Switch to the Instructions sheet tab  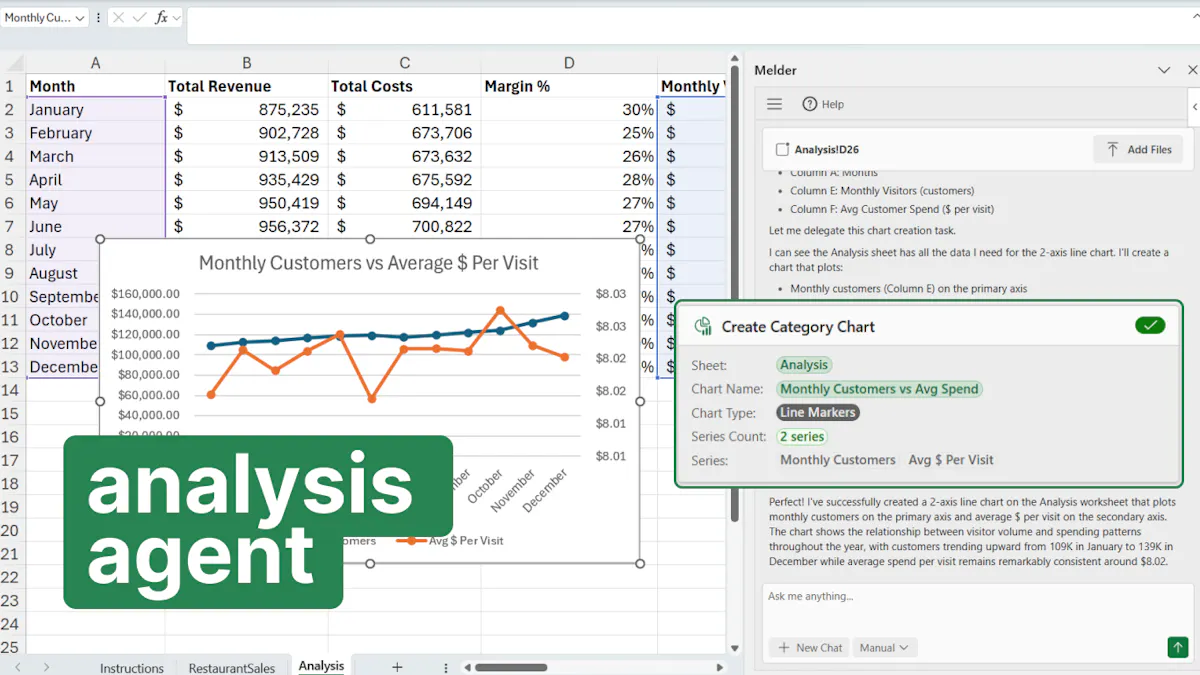pyautogui.click(x=131, y=667)
